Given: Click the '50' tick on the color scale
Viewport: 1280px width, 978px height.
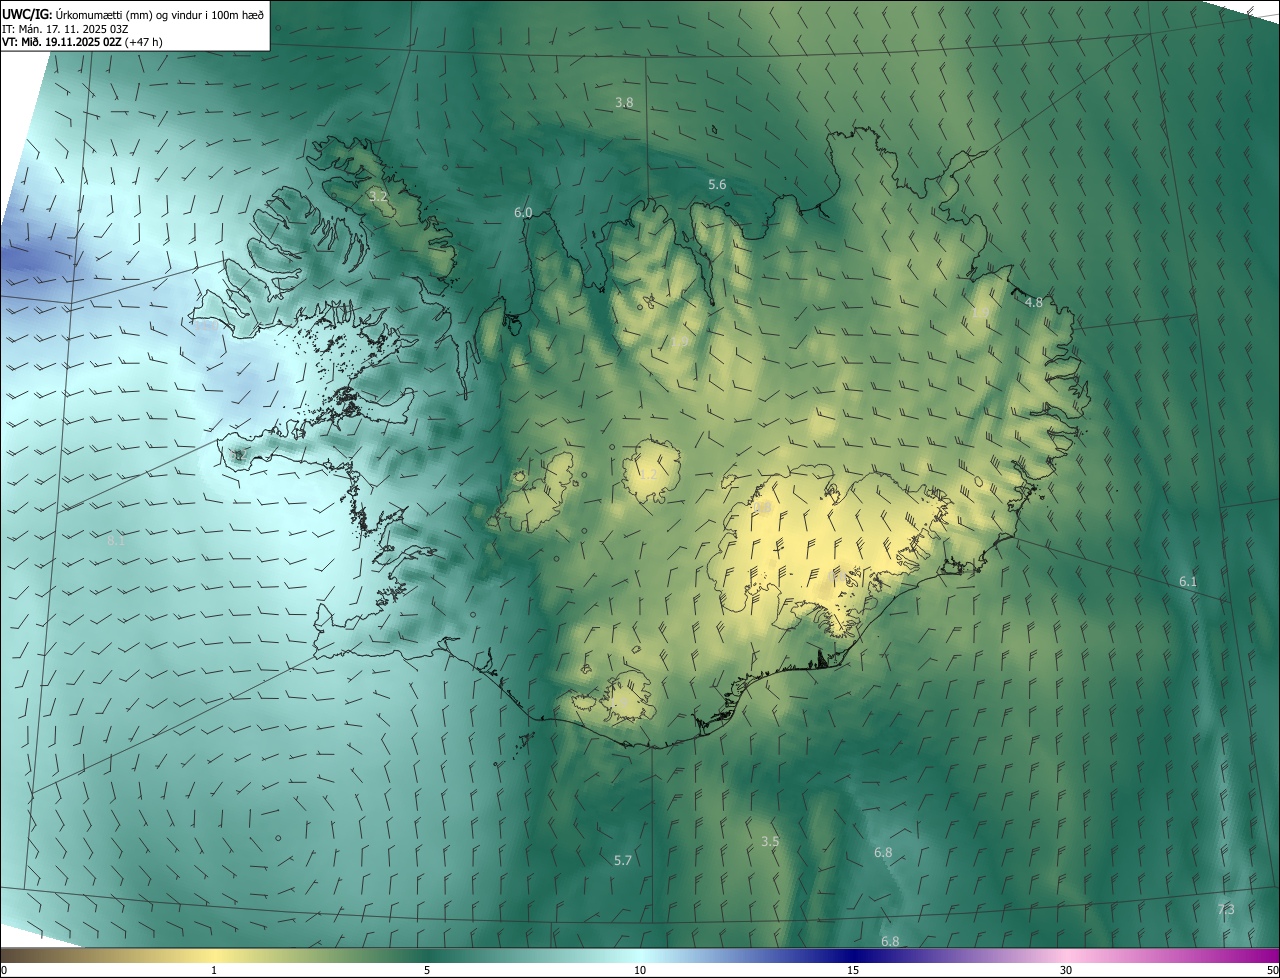Looking at the screenshot, I should [1272, 970].
